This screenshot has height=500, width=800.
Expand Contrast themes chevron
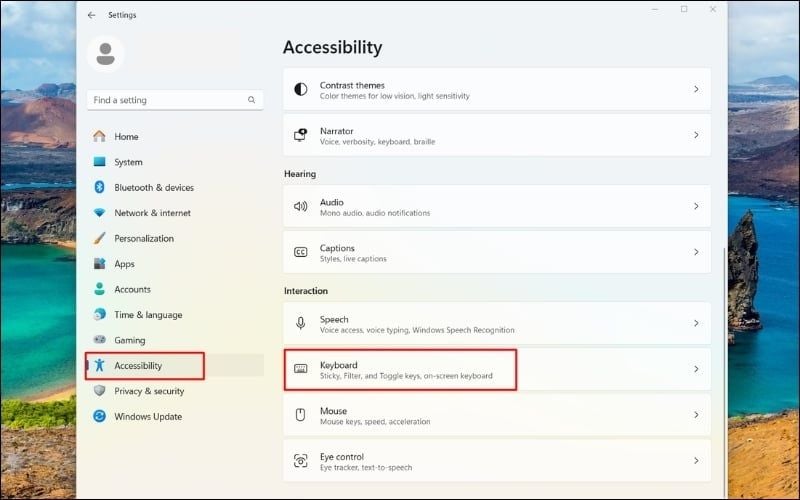(x=696, y=89)
